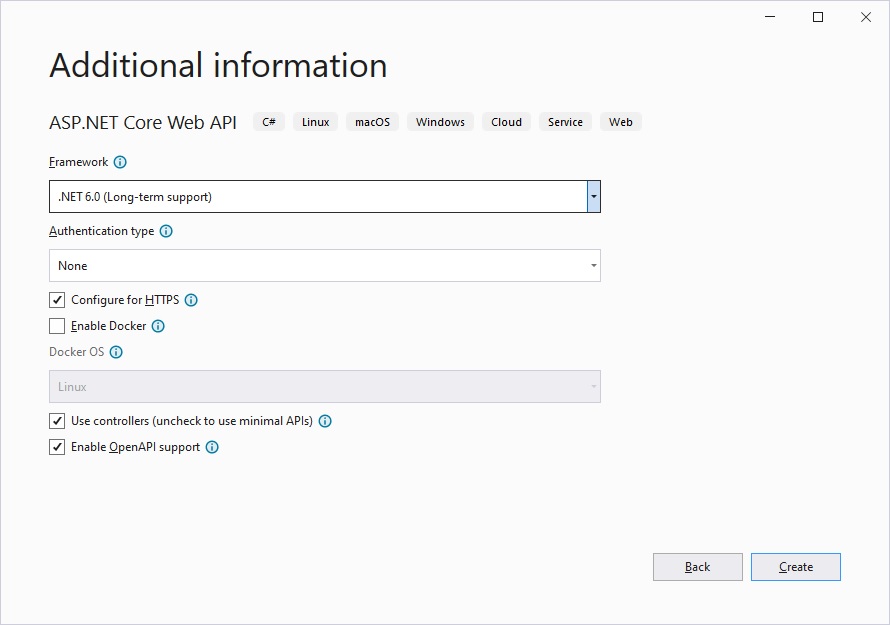Expand the Authentication type dropdown
This screenshot has width=890, height=625.
click(593, 266)
